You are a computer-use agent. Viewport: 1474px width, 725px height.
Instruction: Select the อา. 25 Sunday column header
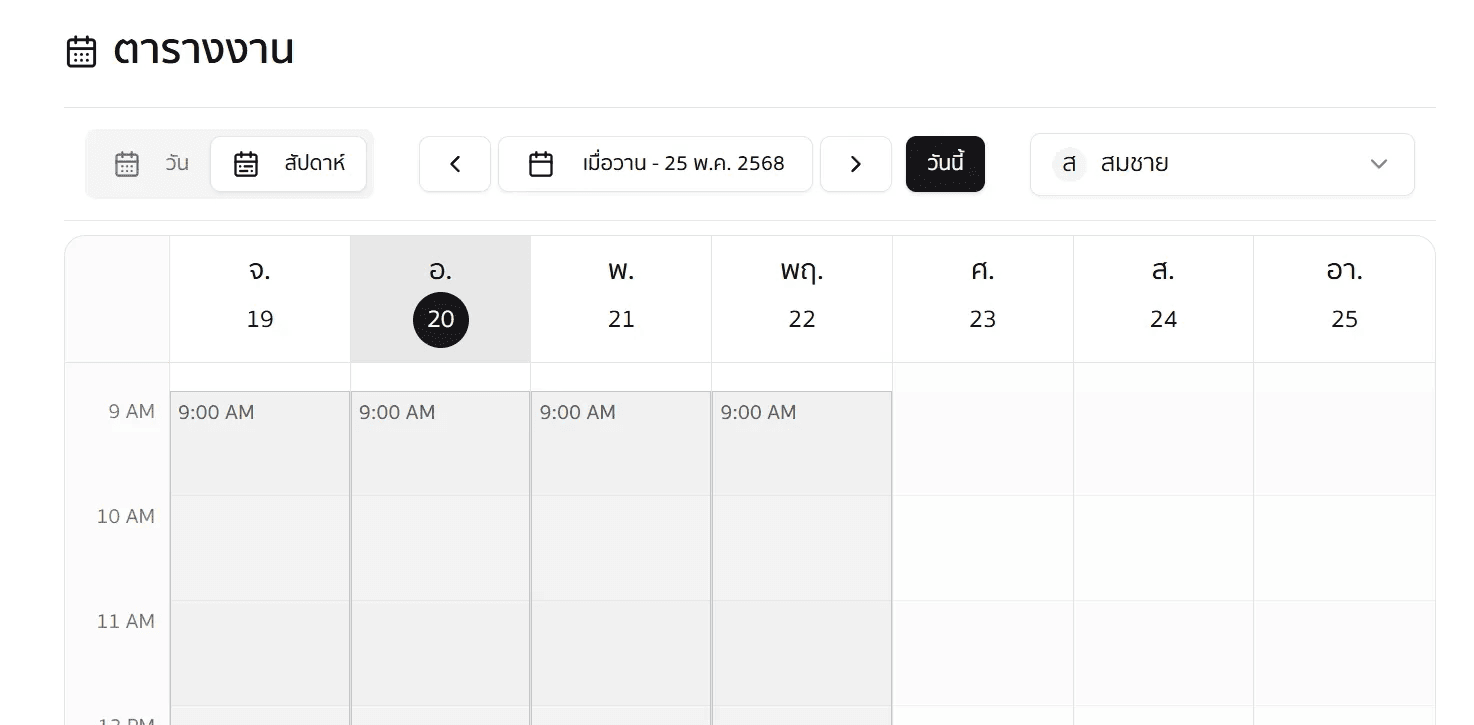(x=1344, y=296)
